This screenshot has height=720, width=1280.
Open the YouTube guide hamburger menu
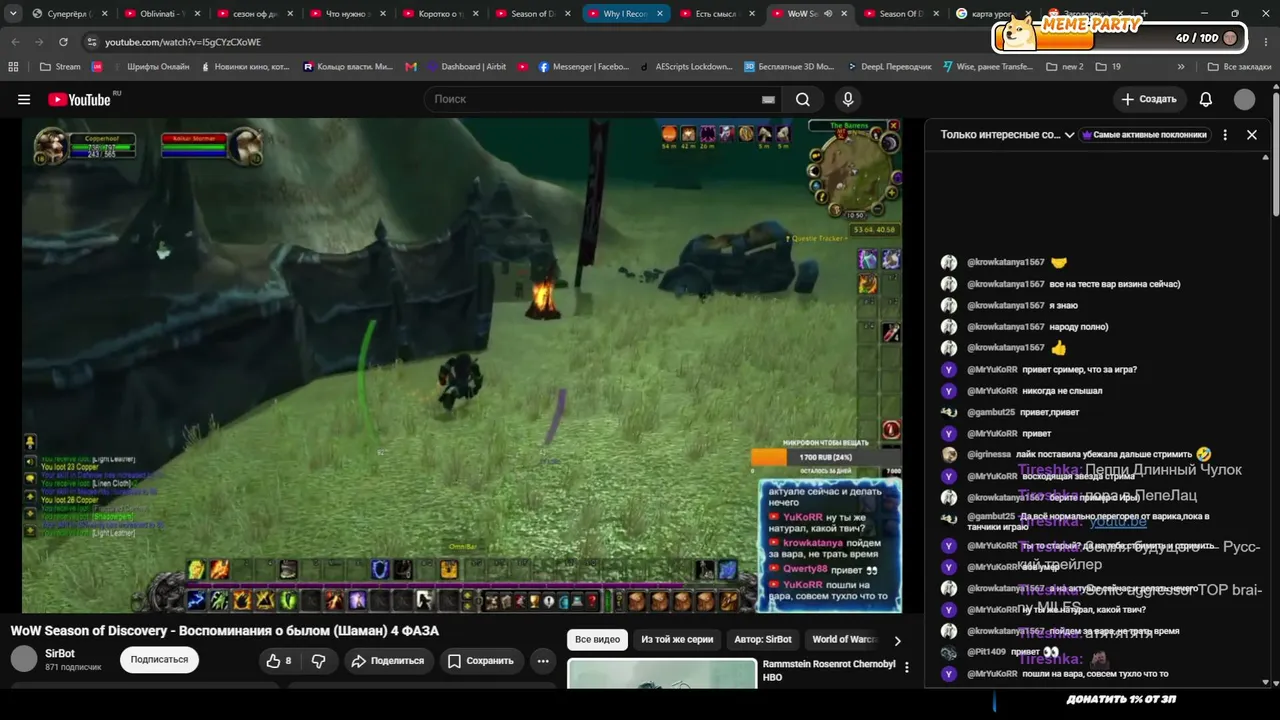point(24,99)
